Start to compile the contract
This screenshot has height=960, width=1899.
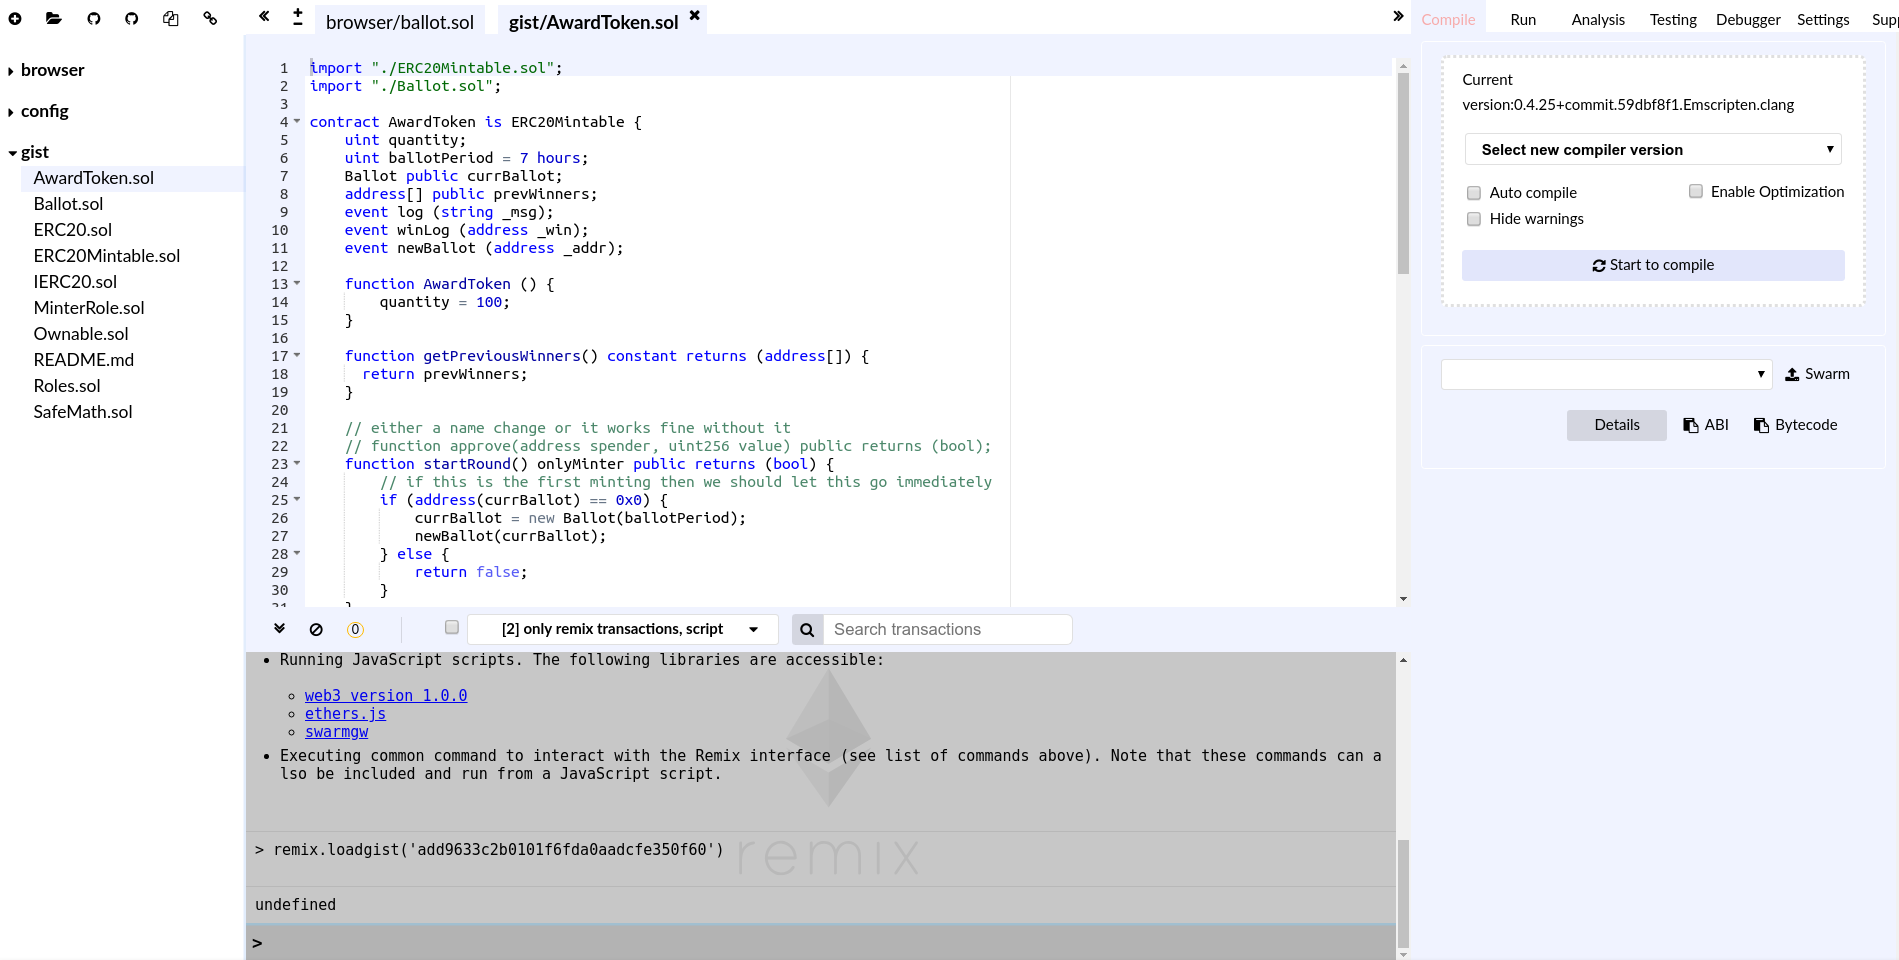click(x=1653, y=265)
